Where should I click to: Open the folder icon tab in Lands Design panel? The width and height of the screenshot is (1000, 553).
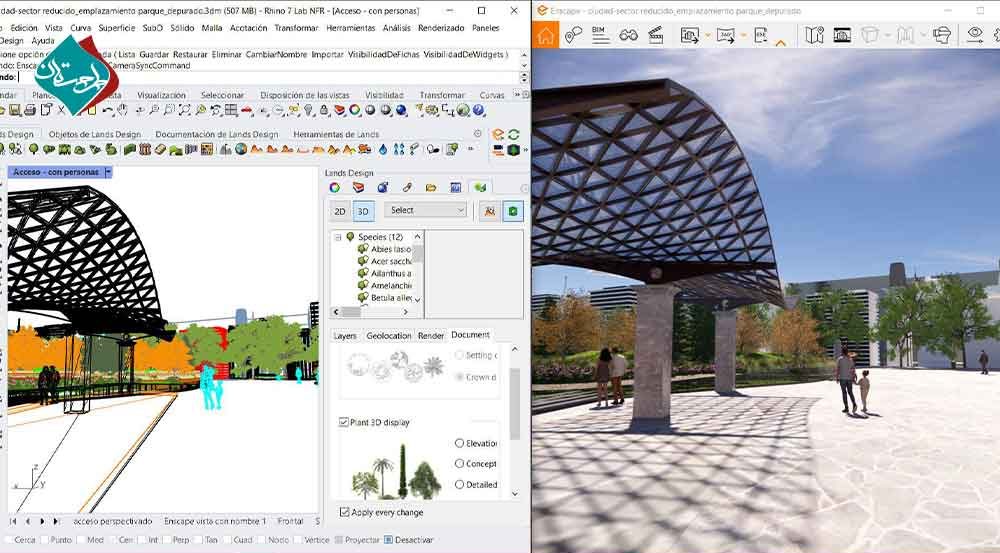(431, 188)
